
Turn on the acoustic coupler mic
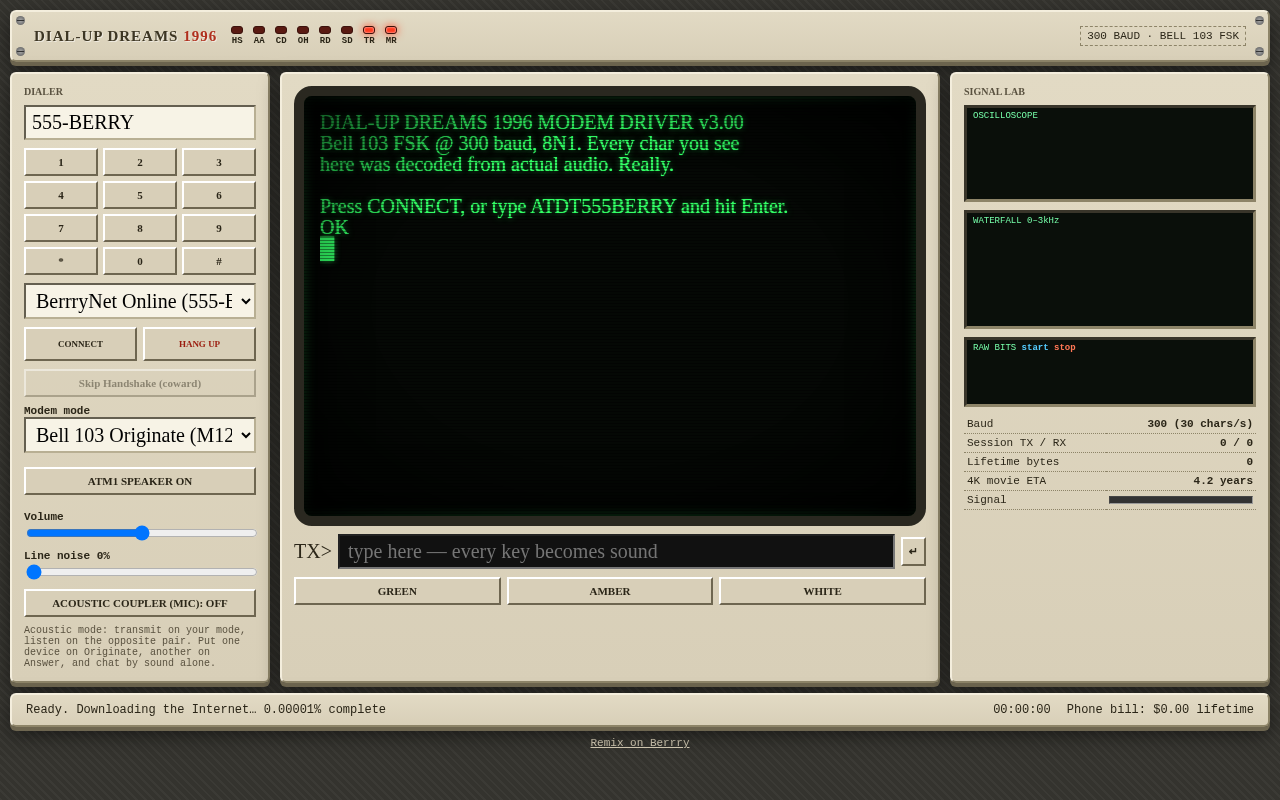pyautogui.click(x=140, y=603)
